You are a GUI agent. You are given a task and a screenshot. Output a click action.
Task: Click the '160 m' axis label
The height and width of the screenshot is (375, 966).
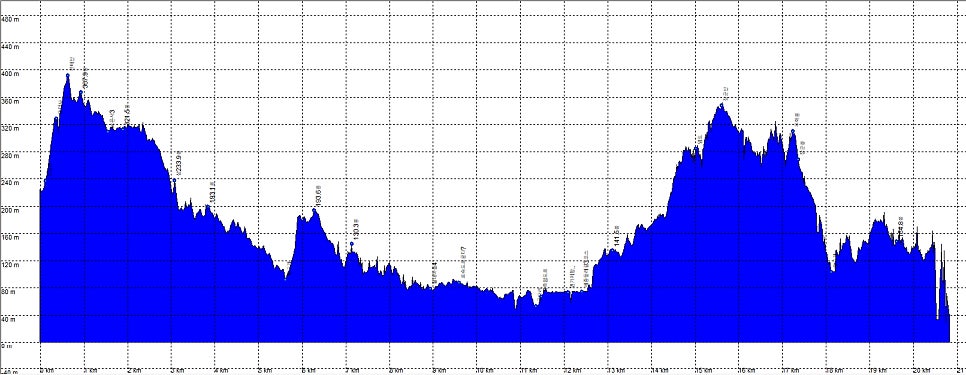10,237
